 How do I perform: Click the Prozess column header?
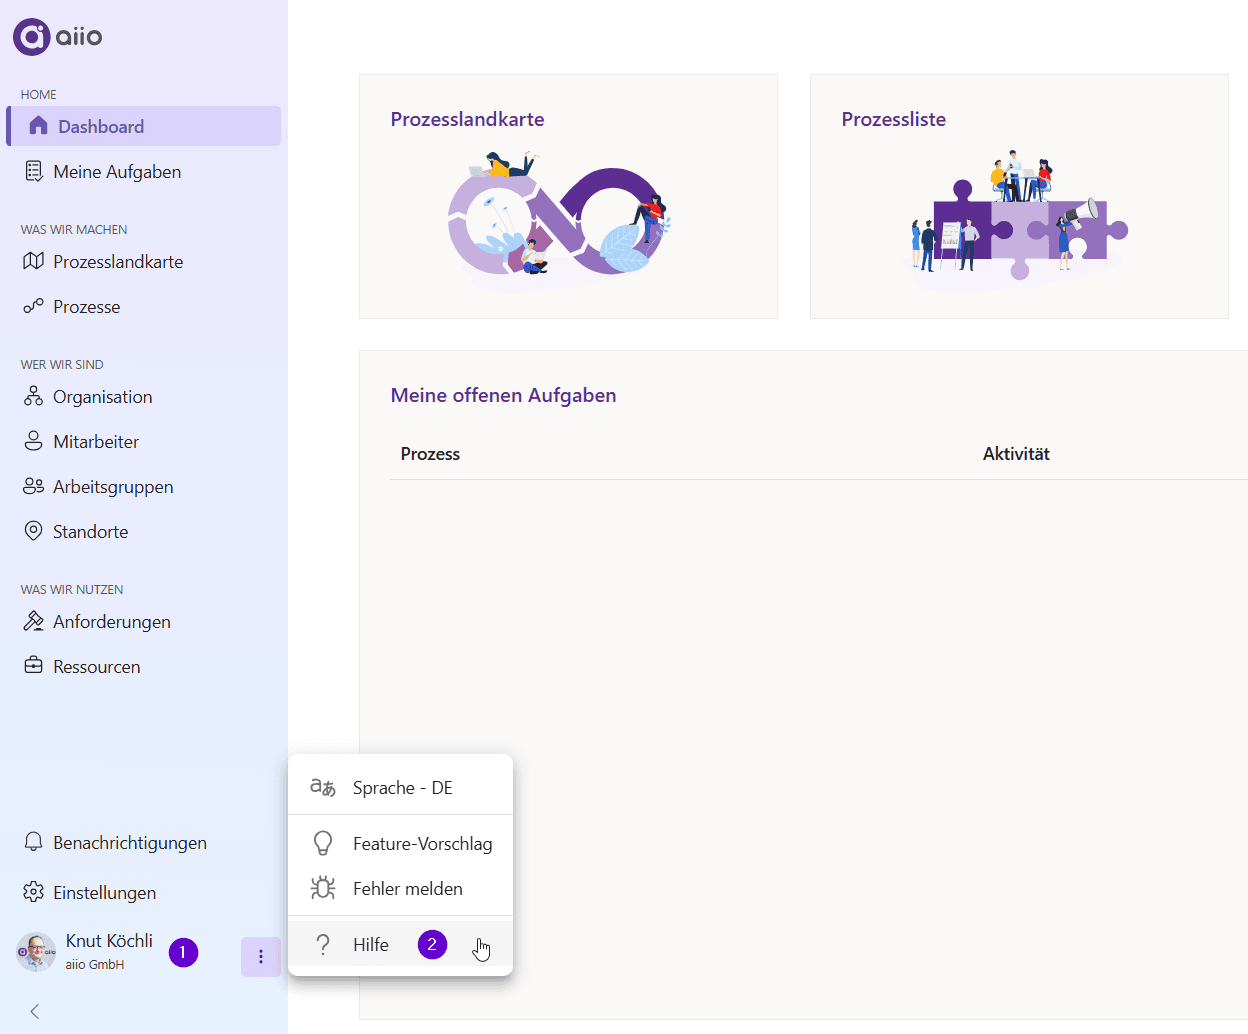(x=430, y=453)
